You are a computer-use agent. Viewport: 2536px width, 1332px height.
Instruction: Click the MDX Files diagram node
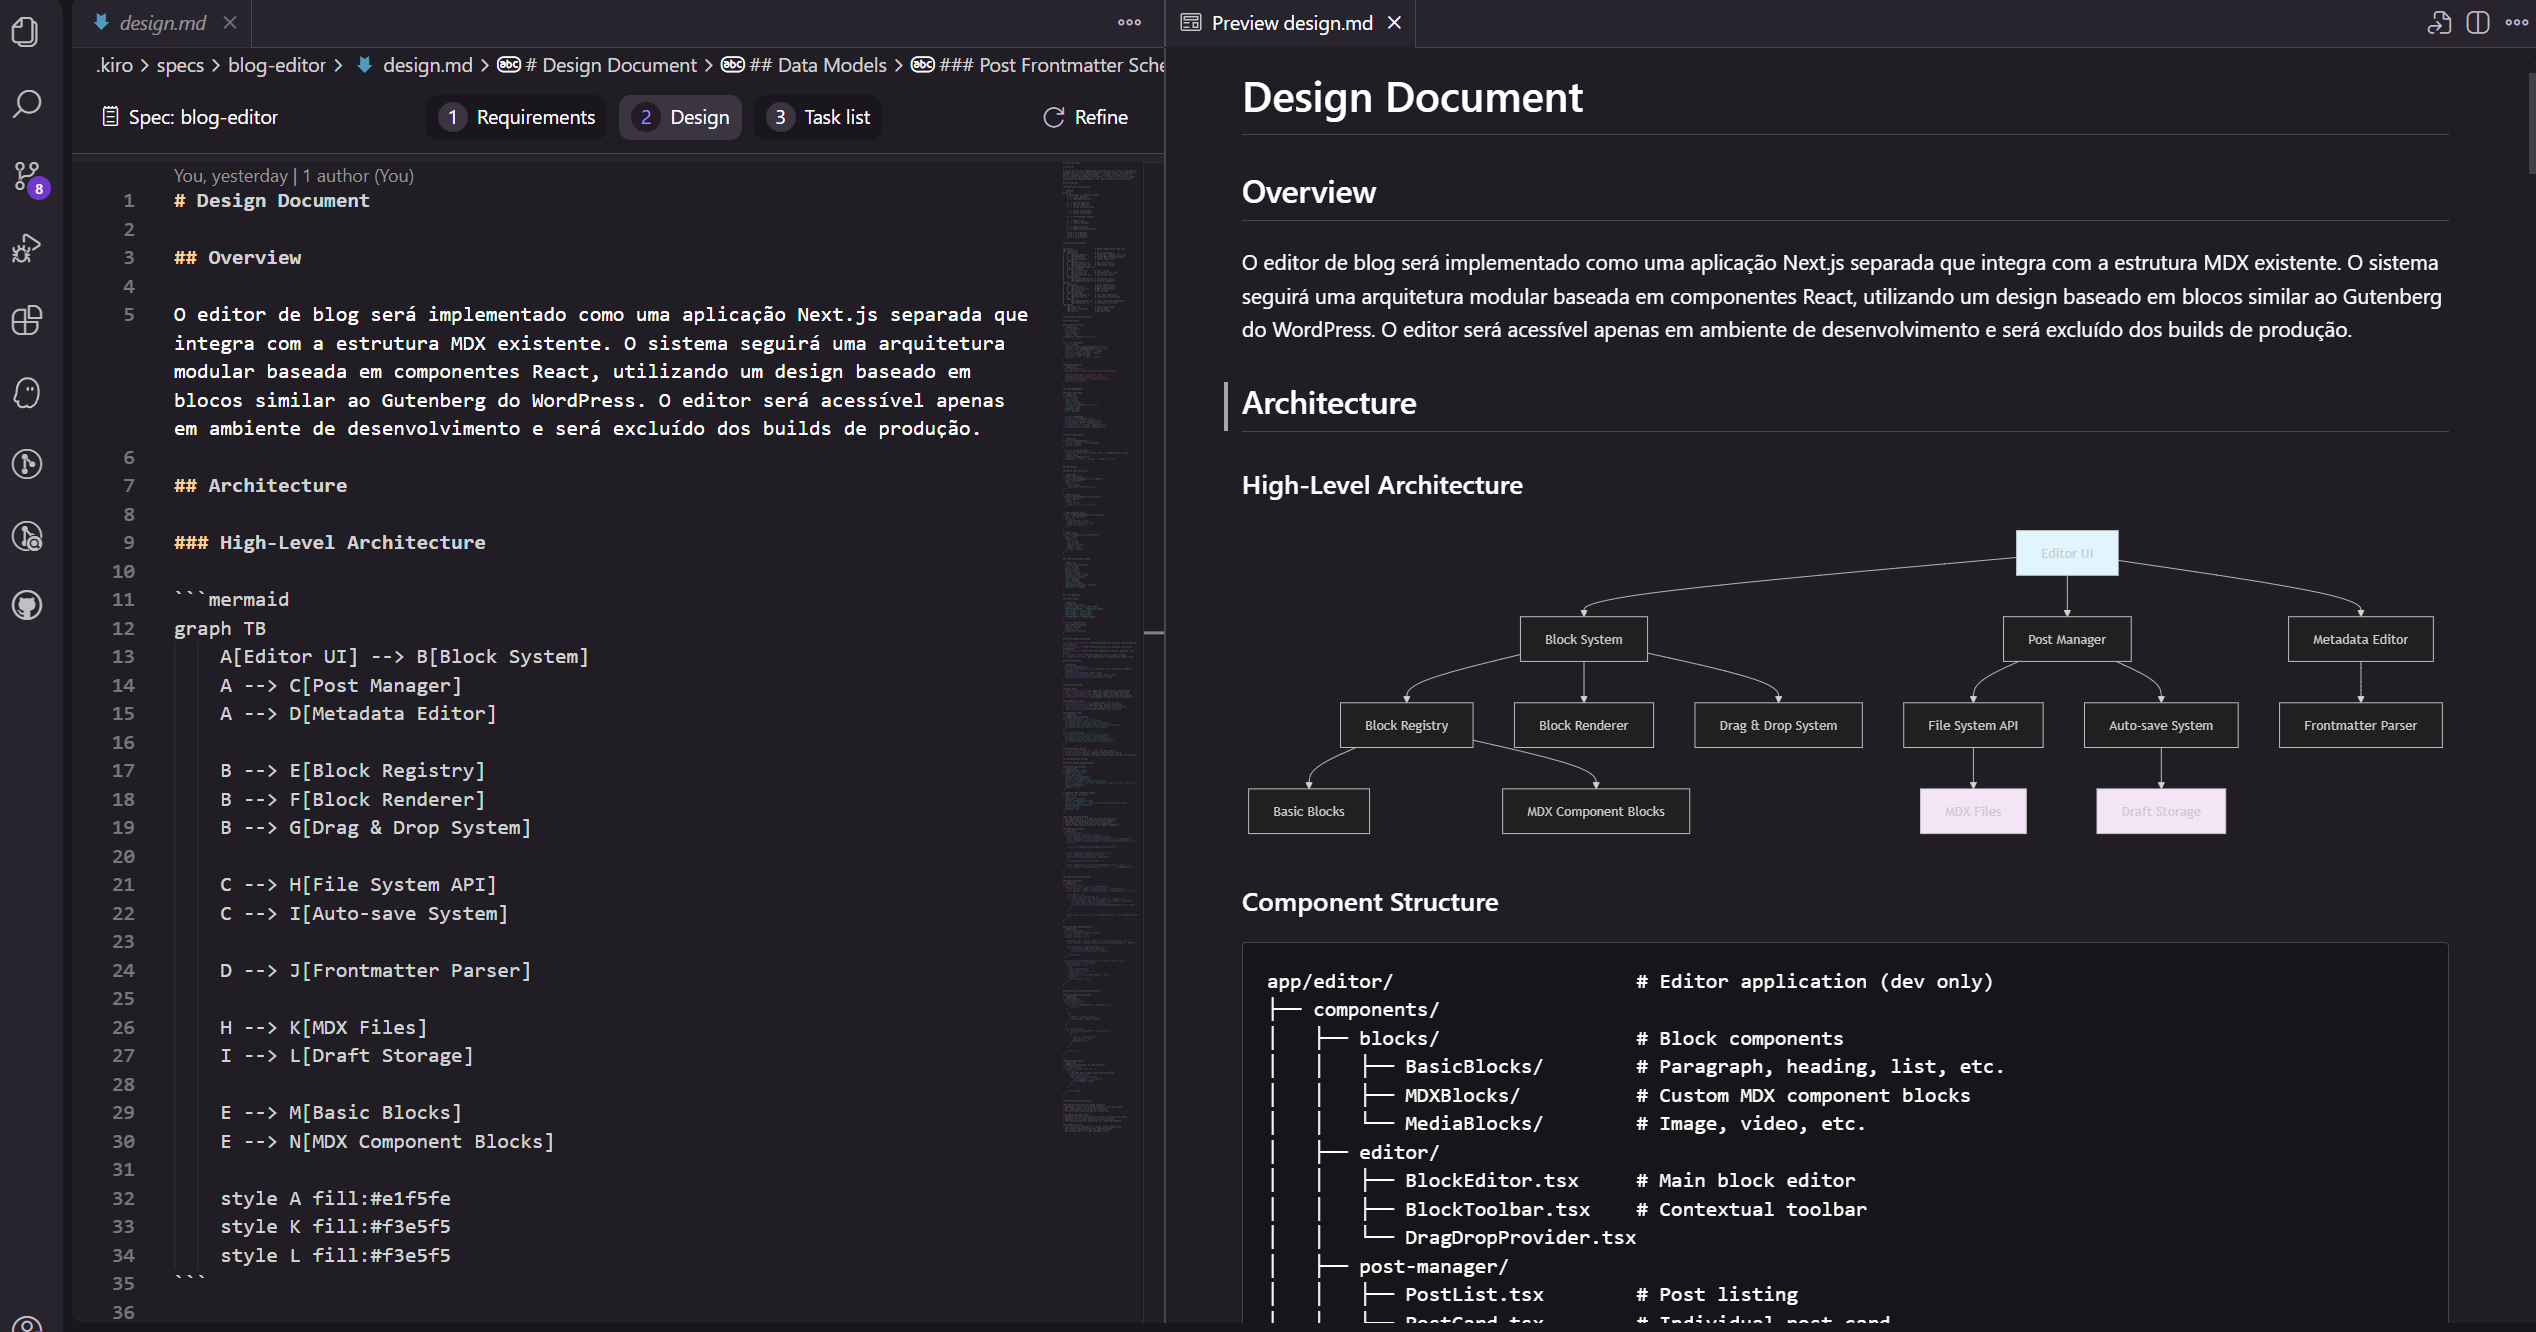tap(1972, 811)
